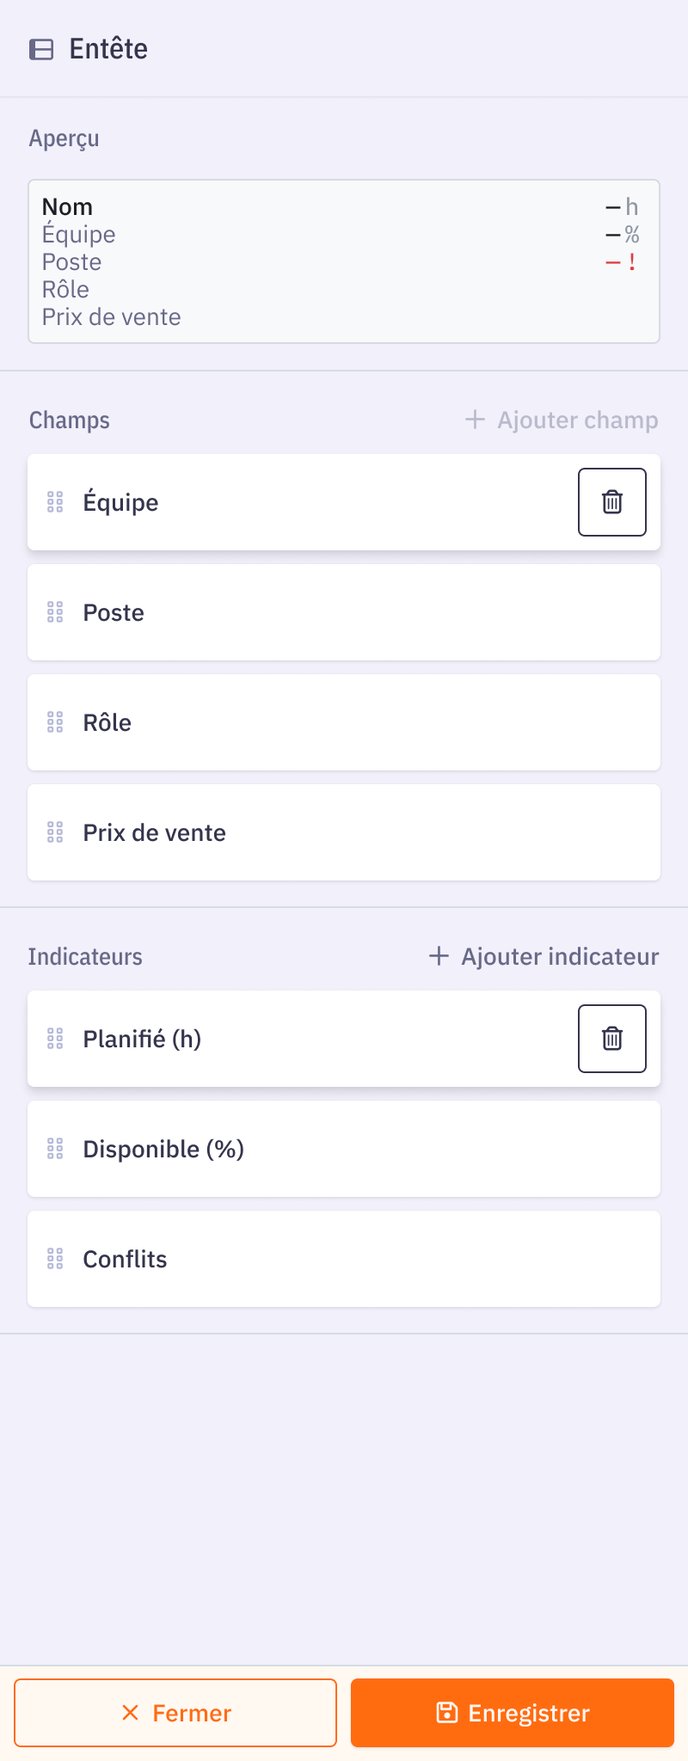
Task: Delete the Équipe field with trash icon
Action: click(612, 502)
